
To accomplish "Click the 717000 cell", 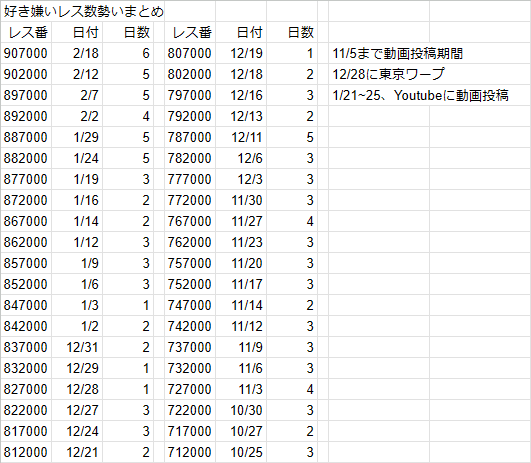I will point(190,431).
